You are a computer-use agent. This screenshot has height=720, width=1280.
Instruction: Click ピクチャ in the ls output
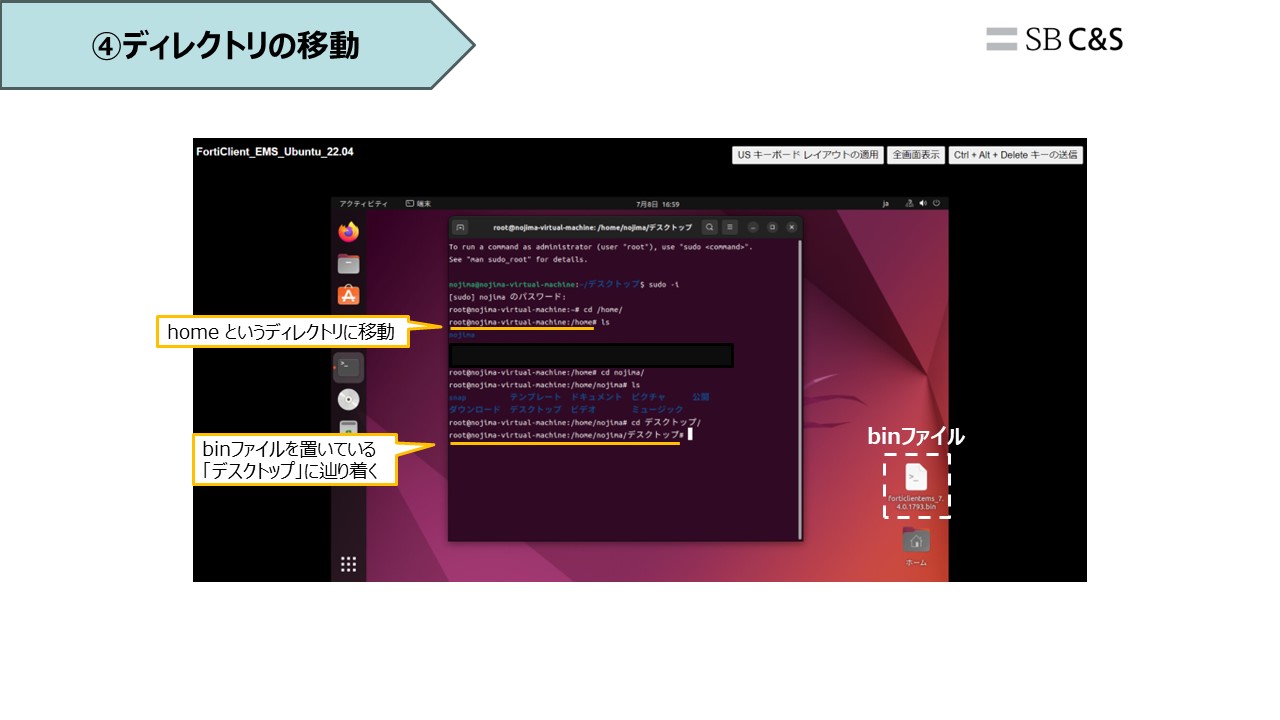648,397
